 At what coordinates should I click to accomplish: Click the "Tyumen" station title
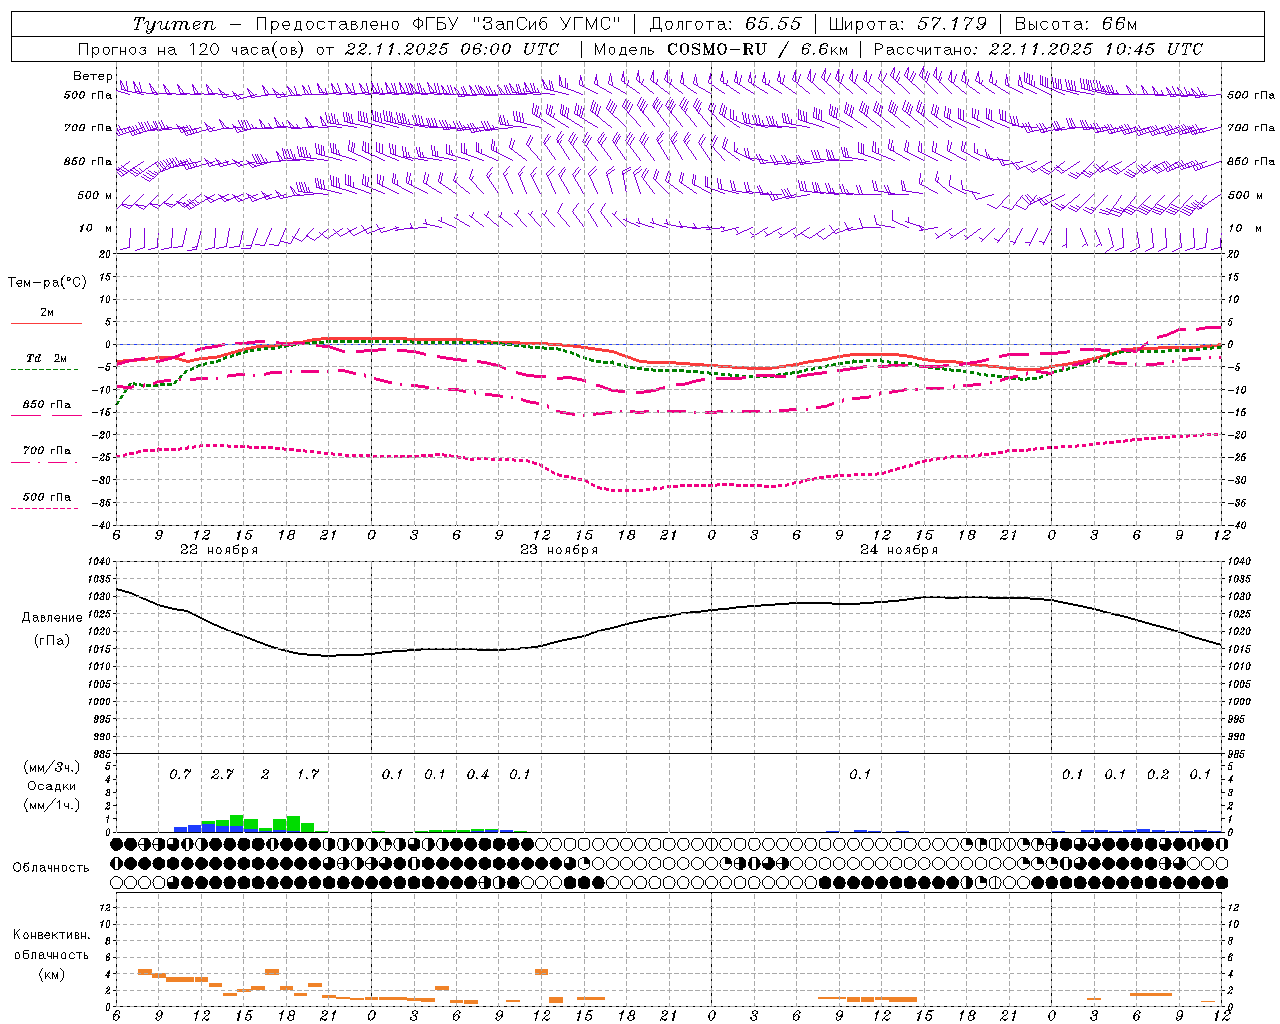click(x=174, y=24)
